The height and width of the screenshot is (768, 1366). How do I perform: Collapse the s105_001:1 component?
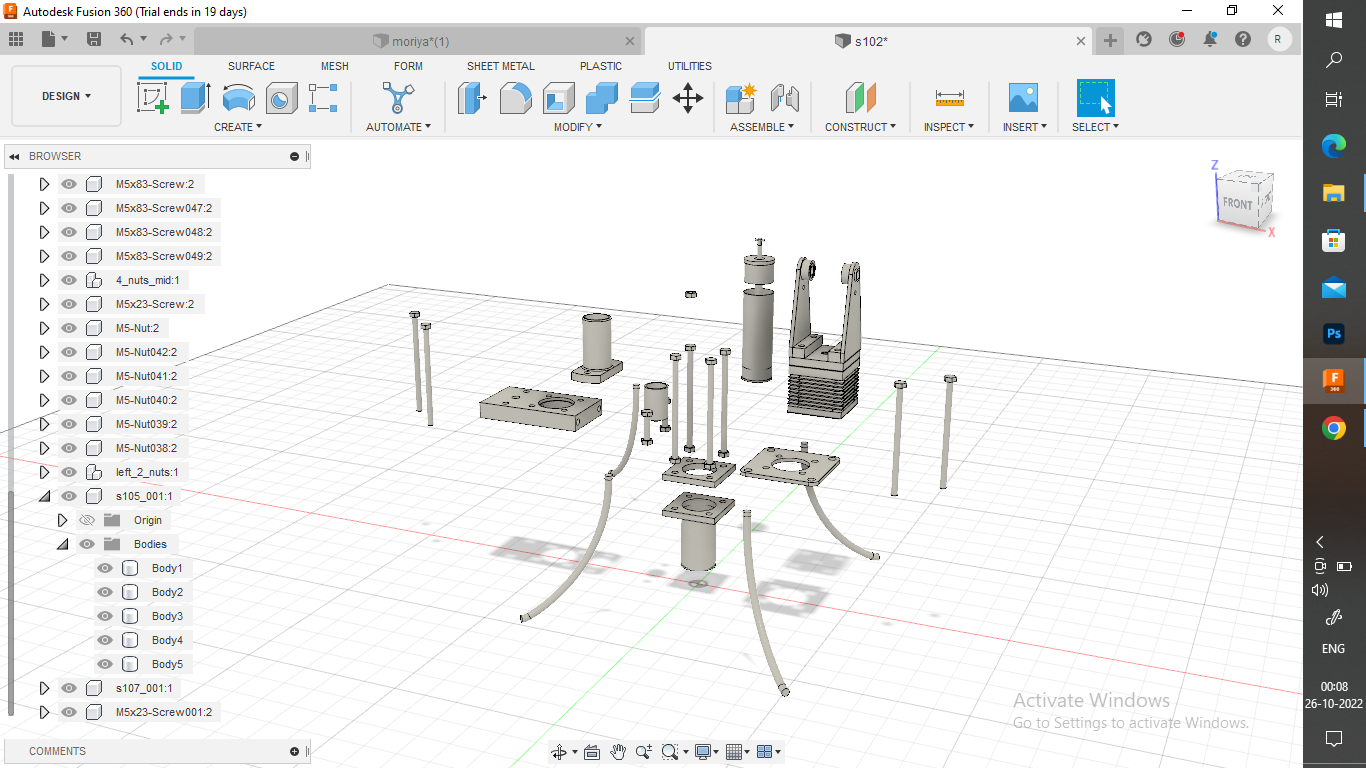(44, 496)
